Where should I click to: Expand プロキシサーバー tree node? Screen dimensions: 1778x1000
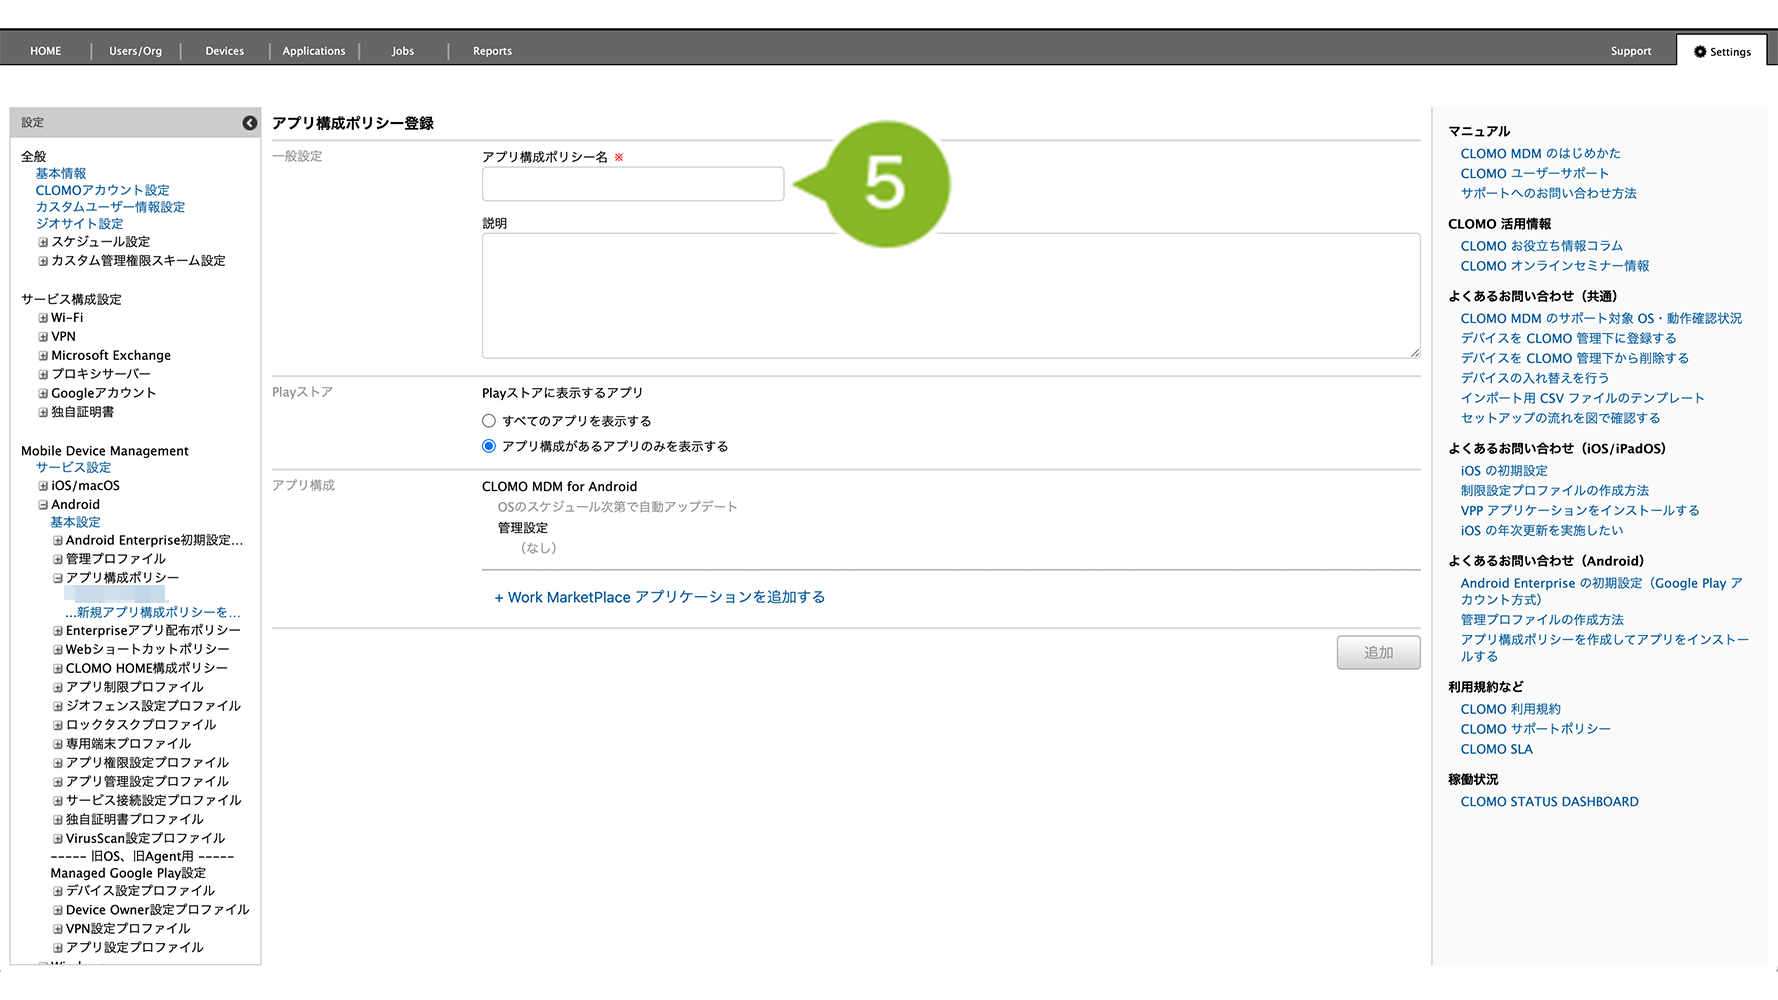43,374
